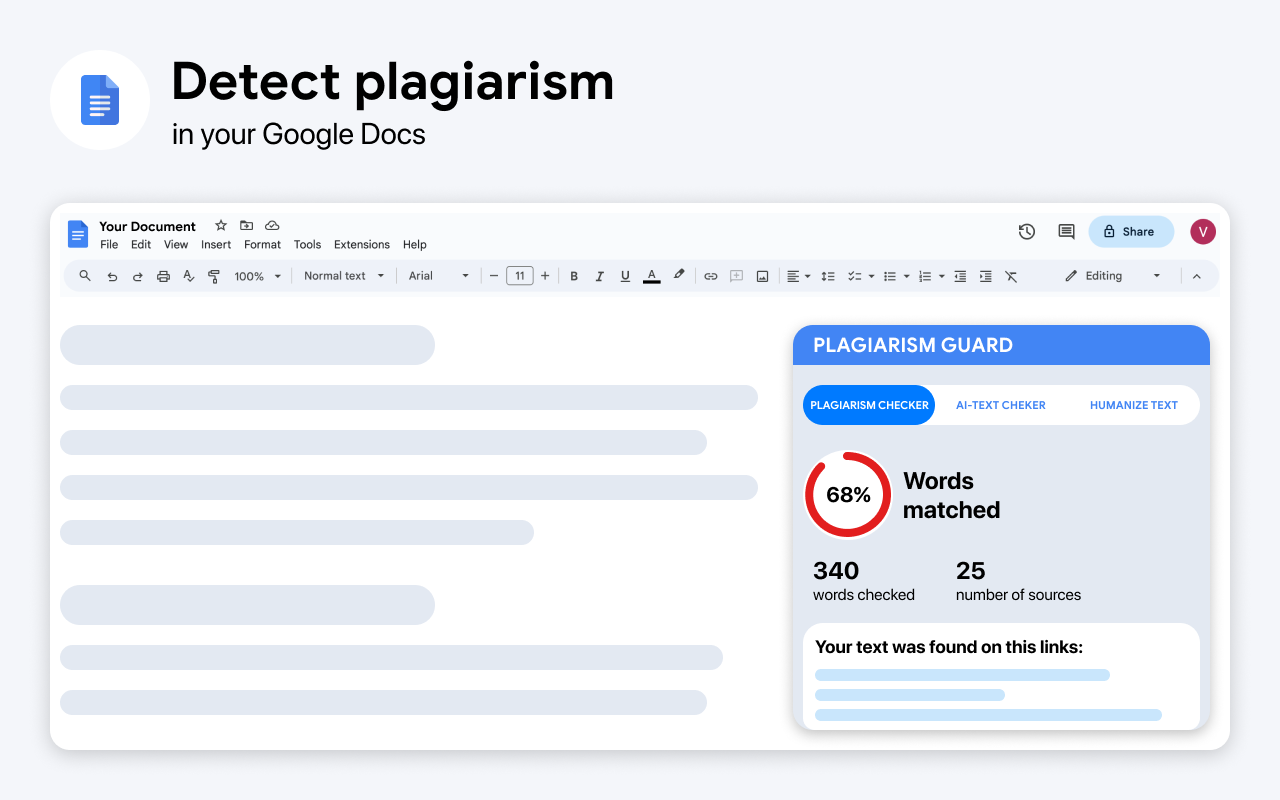Open the account avatar V

(x=1203, y=232)
